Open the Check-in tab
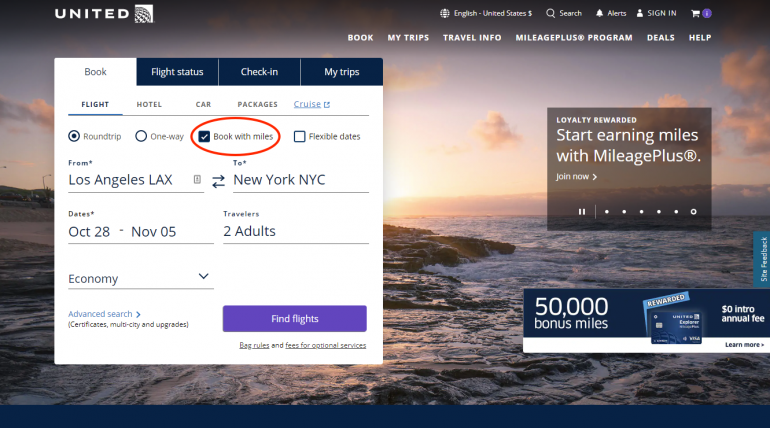 click(x=259, y=72)
